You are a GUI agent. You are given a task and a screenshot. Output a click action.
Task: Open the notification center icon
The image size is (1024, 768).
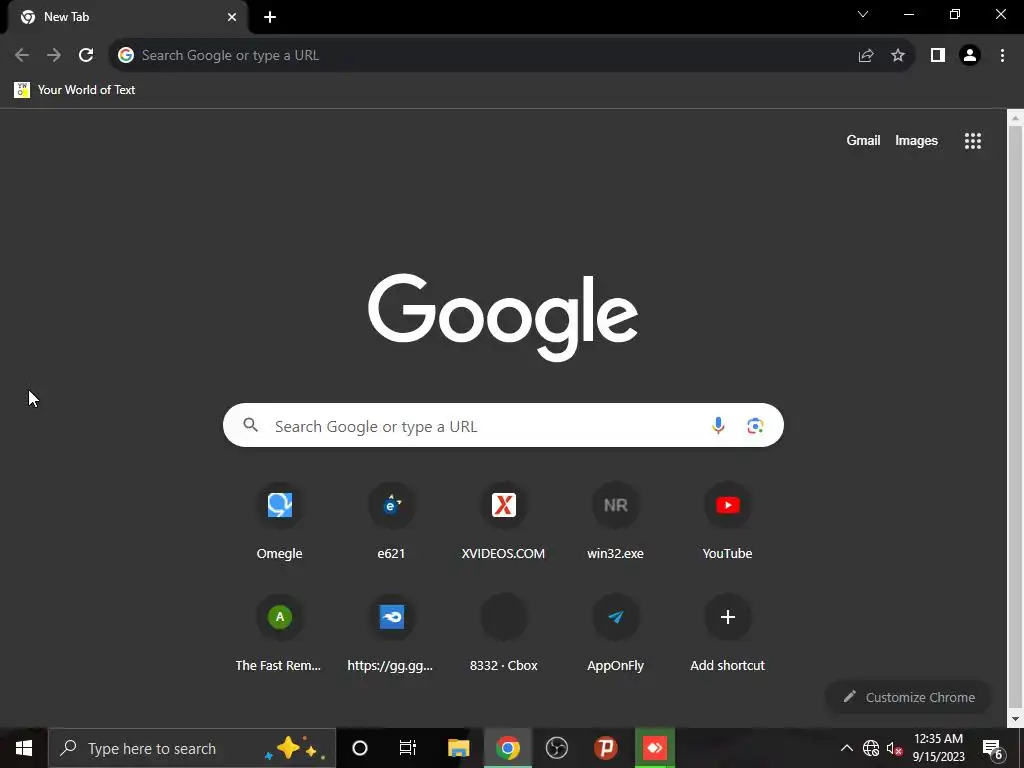[x=993, y=748]
